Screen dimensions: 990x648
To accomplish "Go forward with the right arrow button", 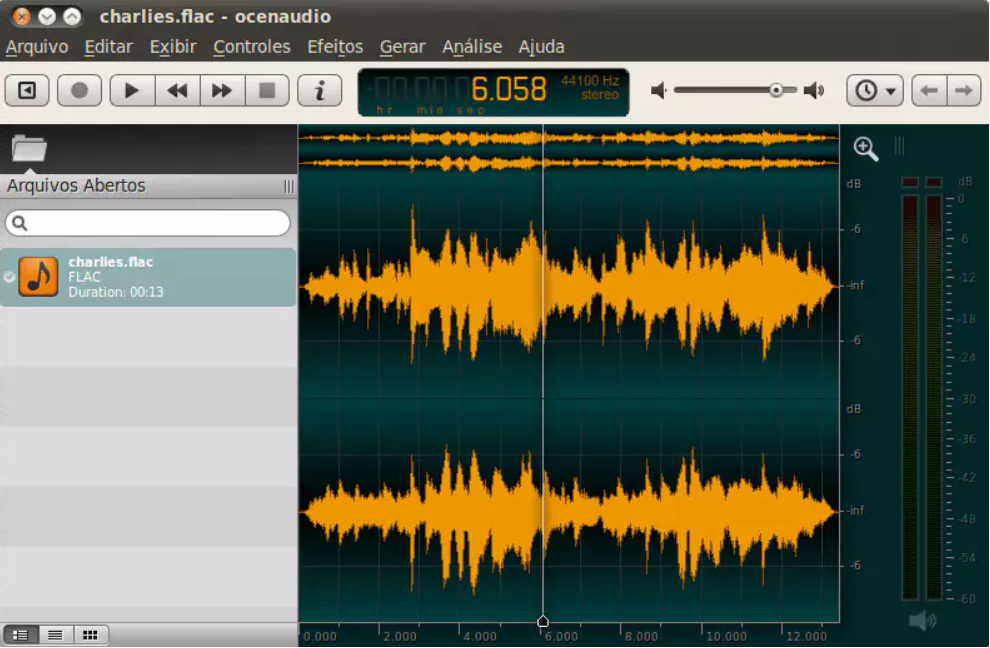I will tap(963, 90).
